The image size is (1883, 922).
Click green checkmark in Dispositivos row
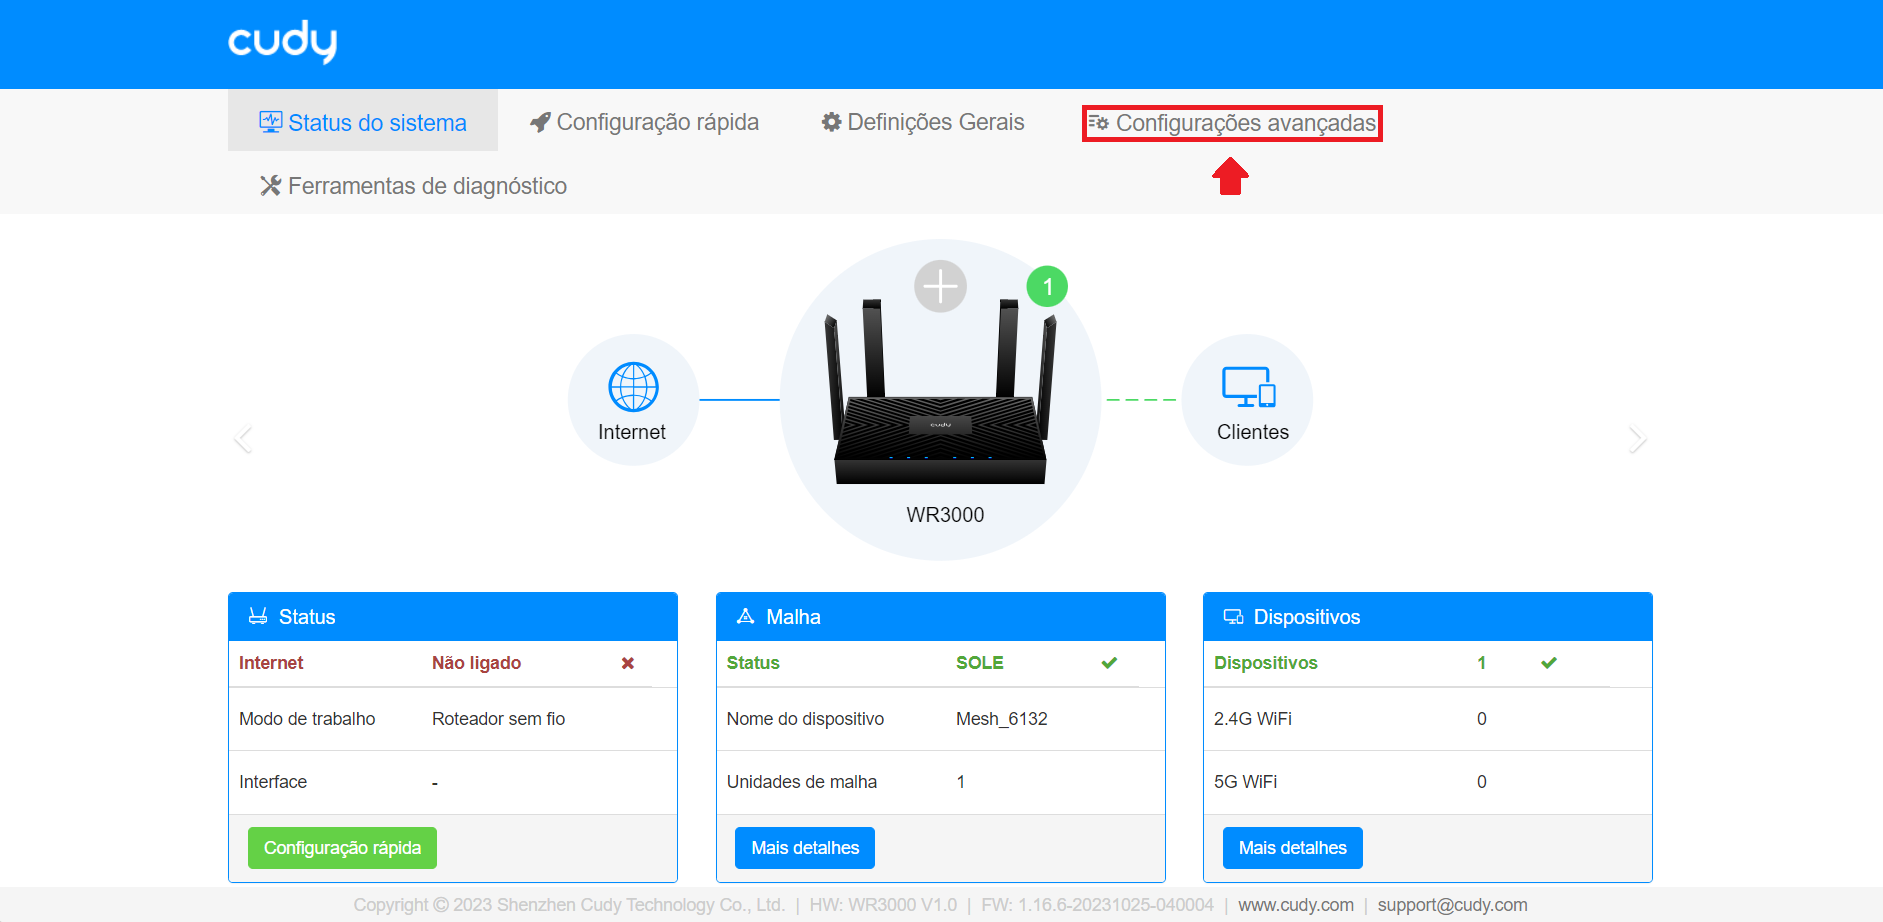[1549, 663]
